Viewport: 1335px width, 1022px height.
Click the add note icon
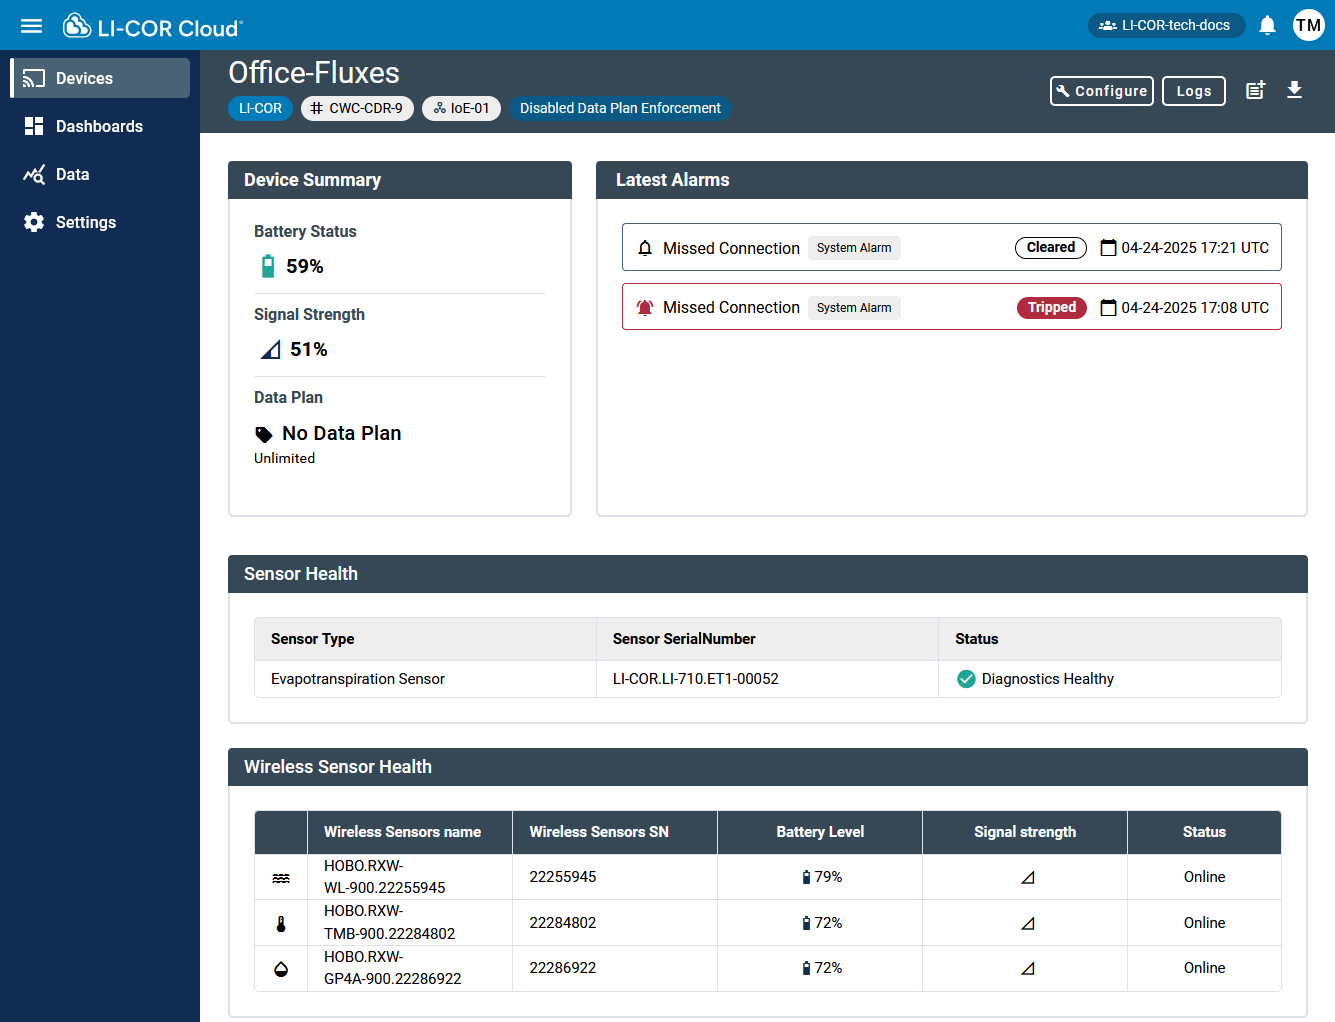click(1255, 90)
